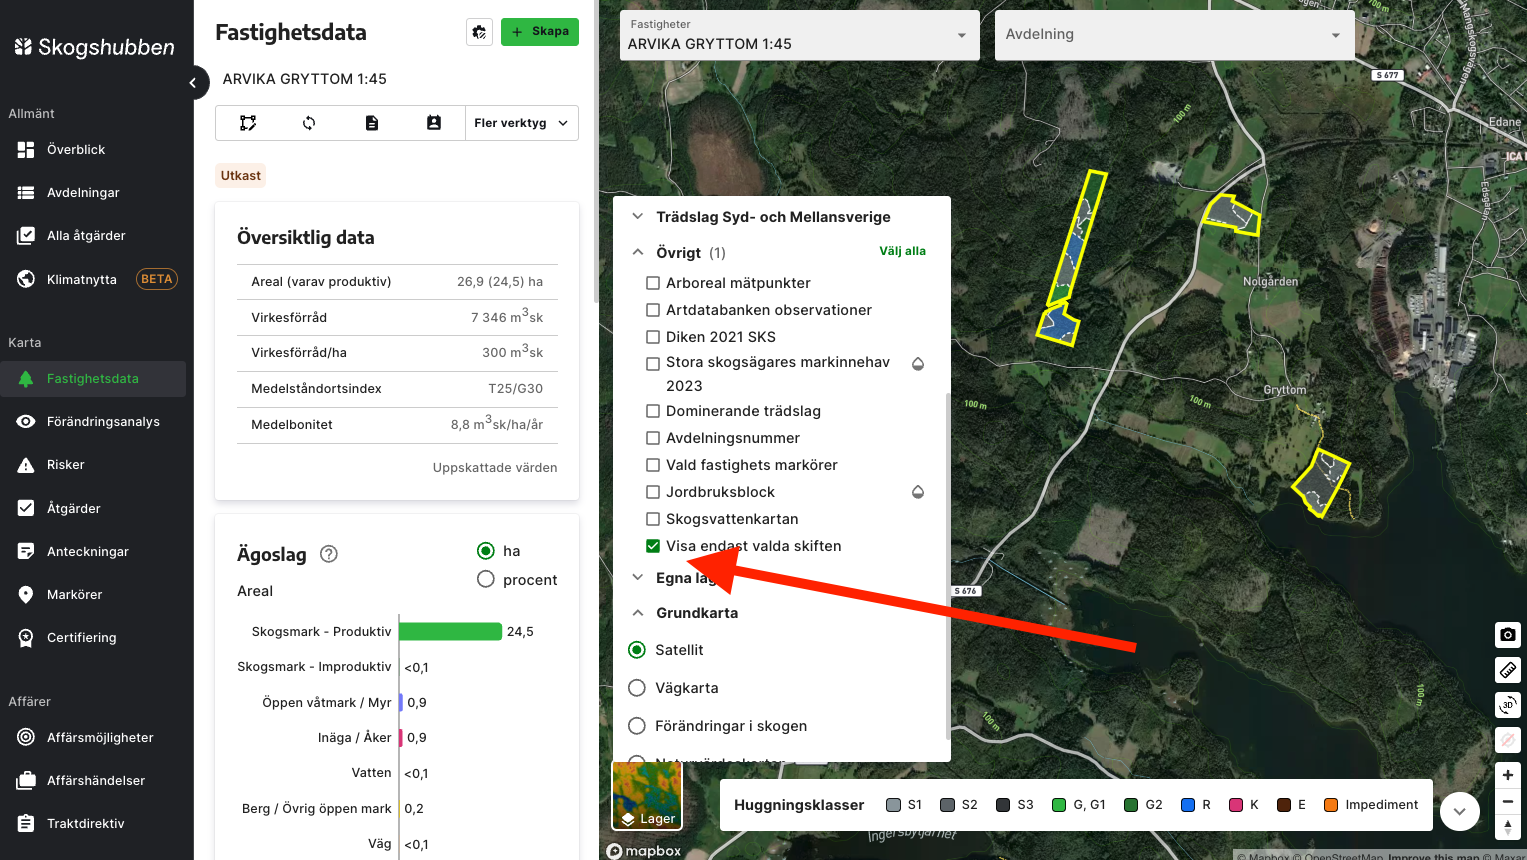Toggle the Lager layers panel thumbnail

click(x=647, y=796)
